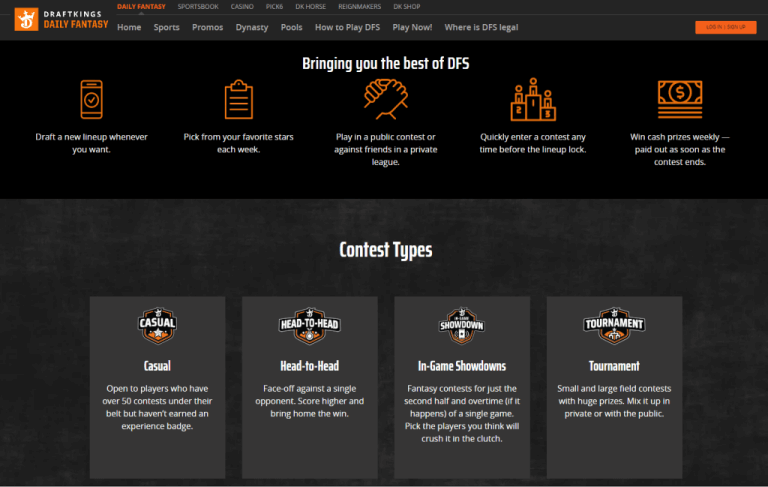
Task: Open the Pick6 tab
Action: point(274,6)
